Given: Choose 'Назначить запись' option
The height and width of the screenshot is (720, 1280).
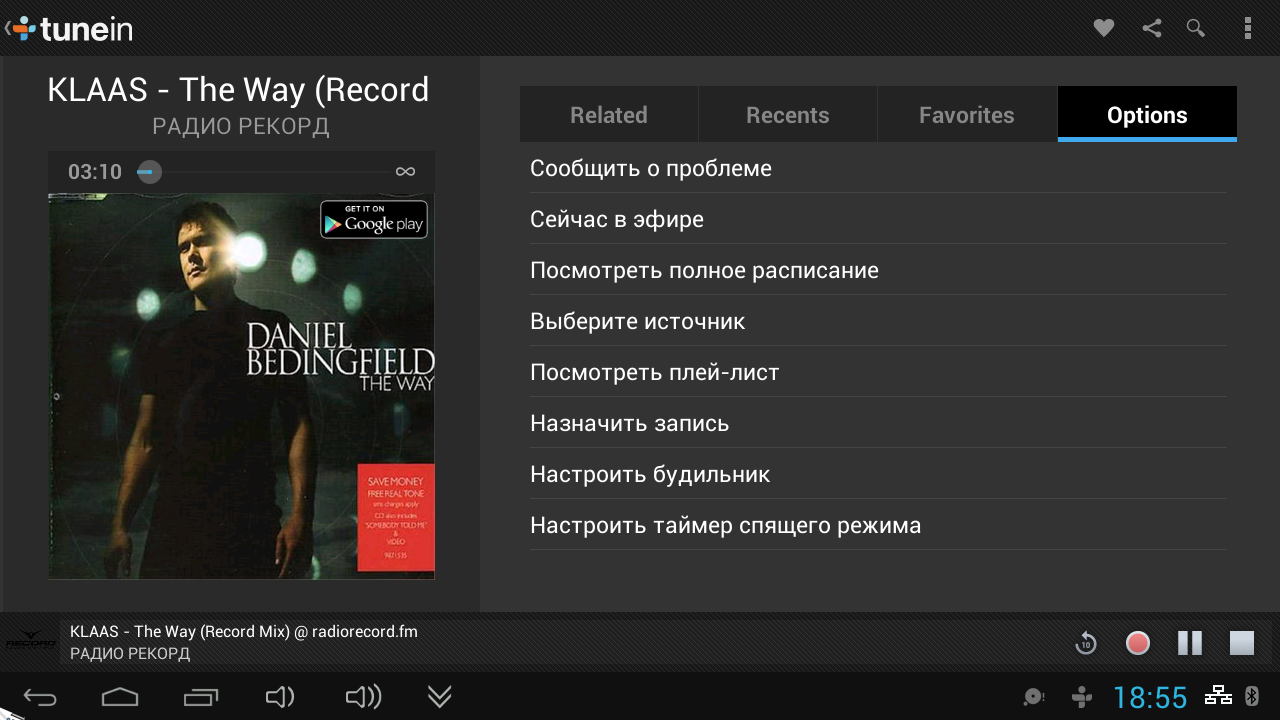Looking at the screenshot, I should coord(878,423).
